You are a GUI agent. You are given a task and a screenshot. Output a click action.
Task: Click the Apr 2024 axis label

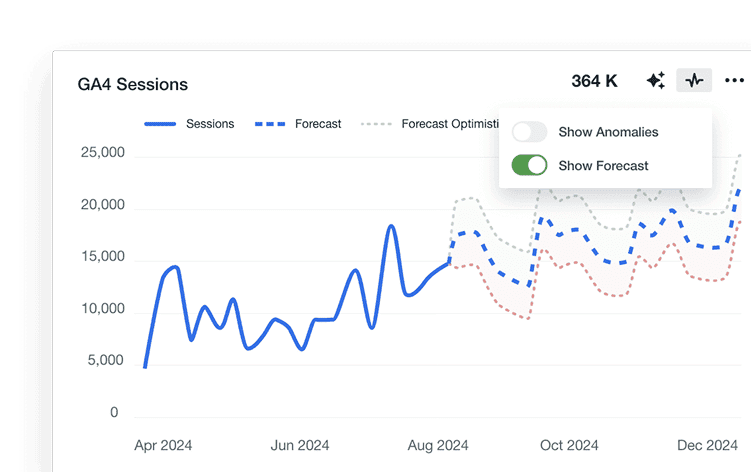point(163,445)
